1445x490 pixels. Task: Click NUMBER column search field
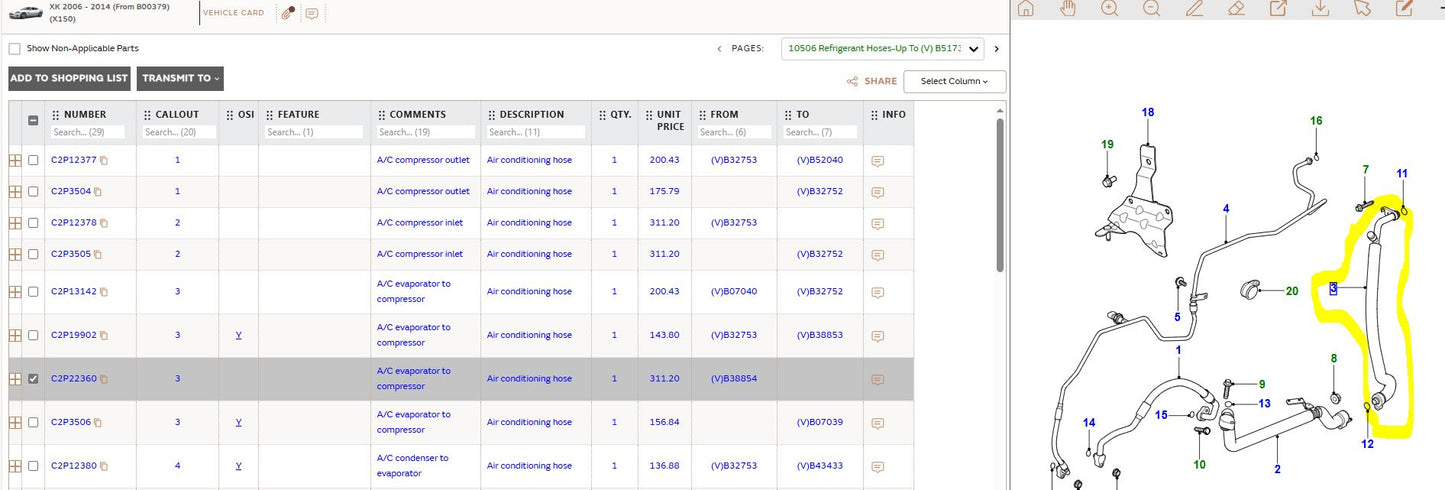(x=88, y=132)
